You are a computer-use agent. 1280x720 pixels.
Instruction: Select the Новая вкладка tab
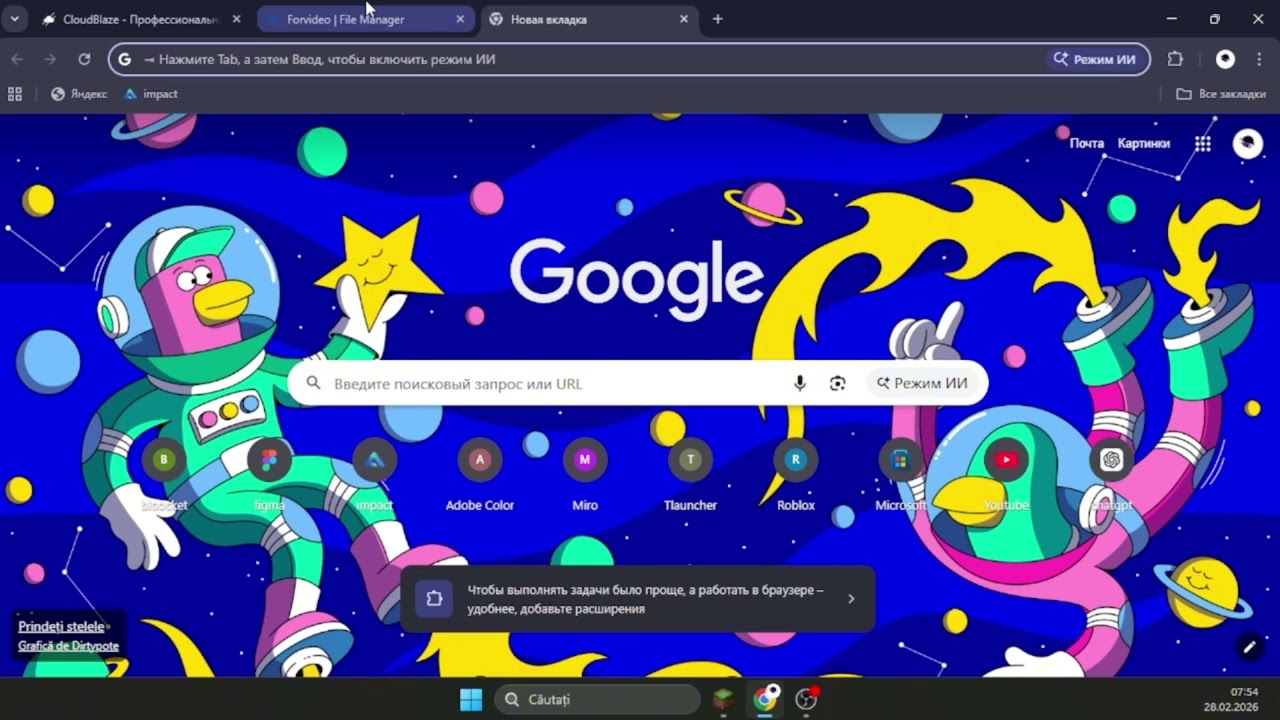[x=590, y=19]
